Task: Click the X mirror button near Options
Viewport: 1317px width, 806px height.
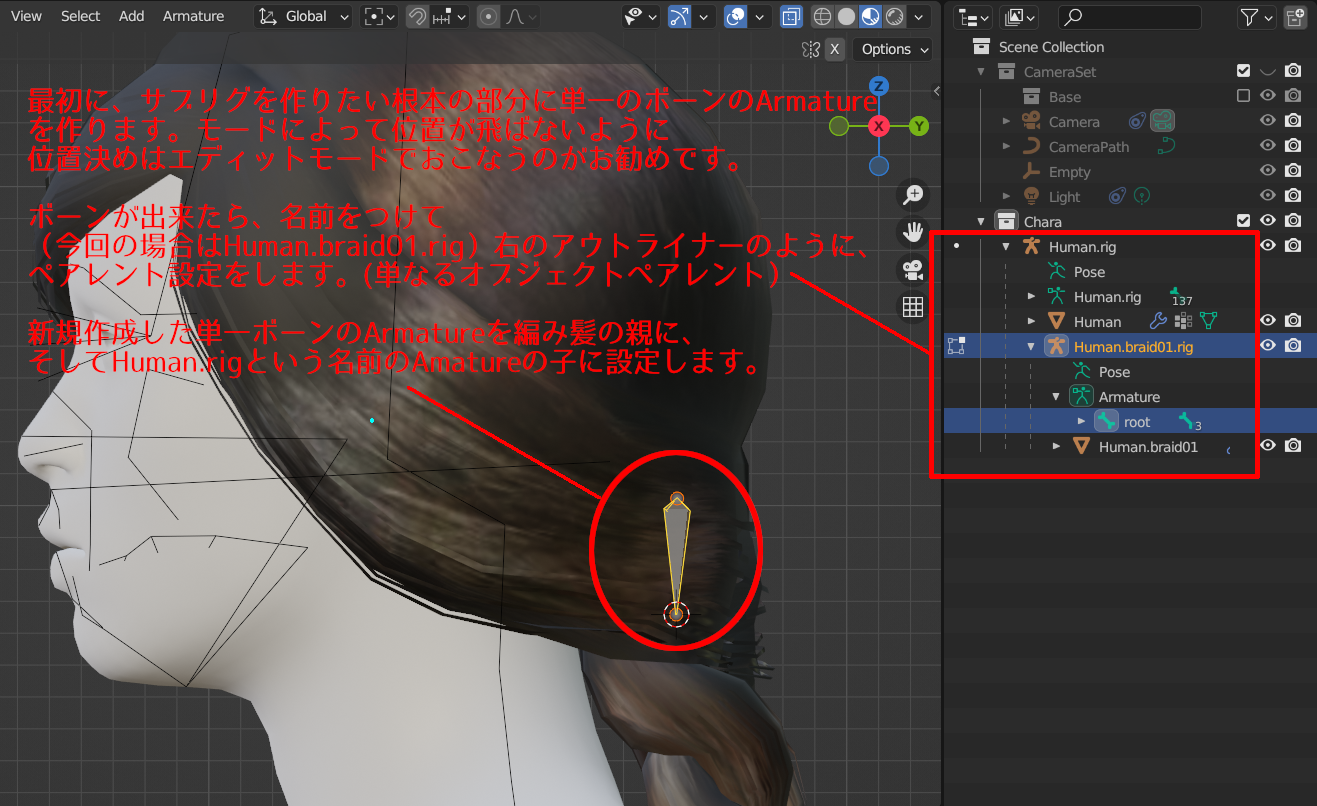Action: coord(835,49)
